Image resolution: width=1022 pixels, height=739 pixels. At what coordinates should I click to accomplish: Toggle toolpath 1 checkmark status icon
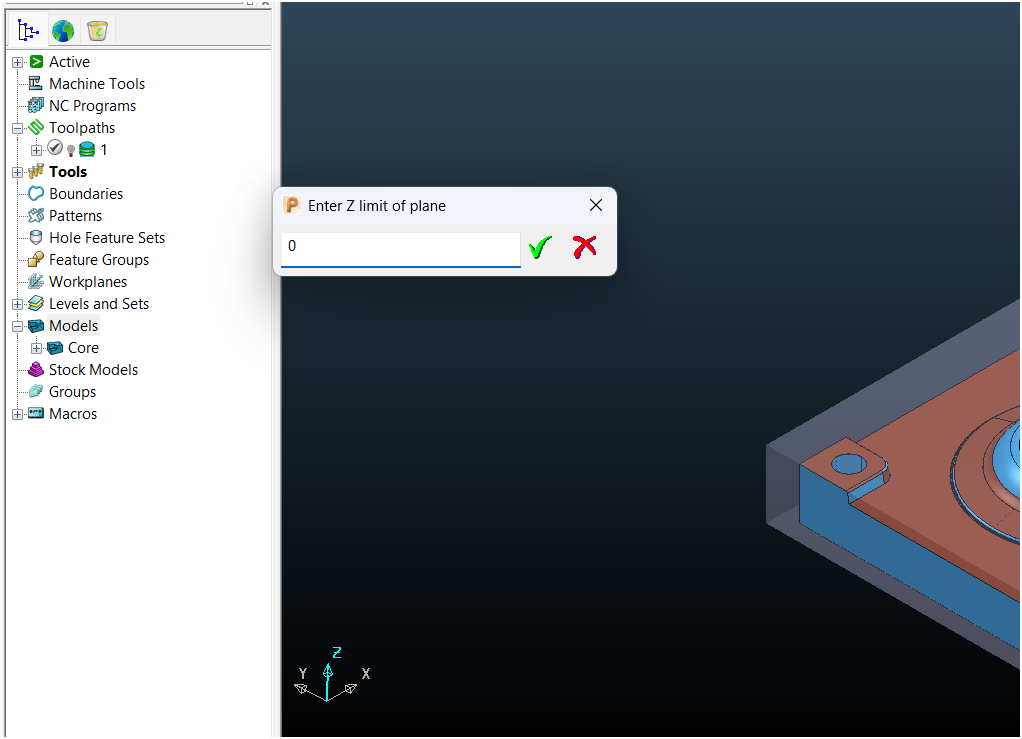(x=55, y=148)
